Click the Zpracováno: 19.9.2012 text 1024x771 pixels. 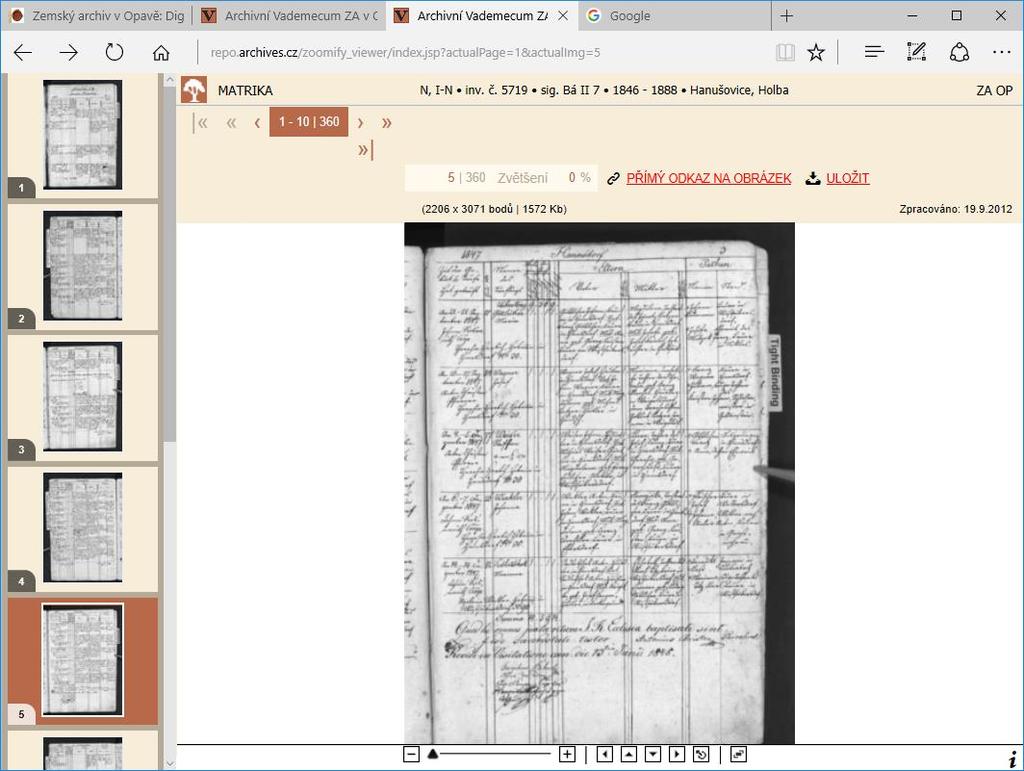(955, 209)
